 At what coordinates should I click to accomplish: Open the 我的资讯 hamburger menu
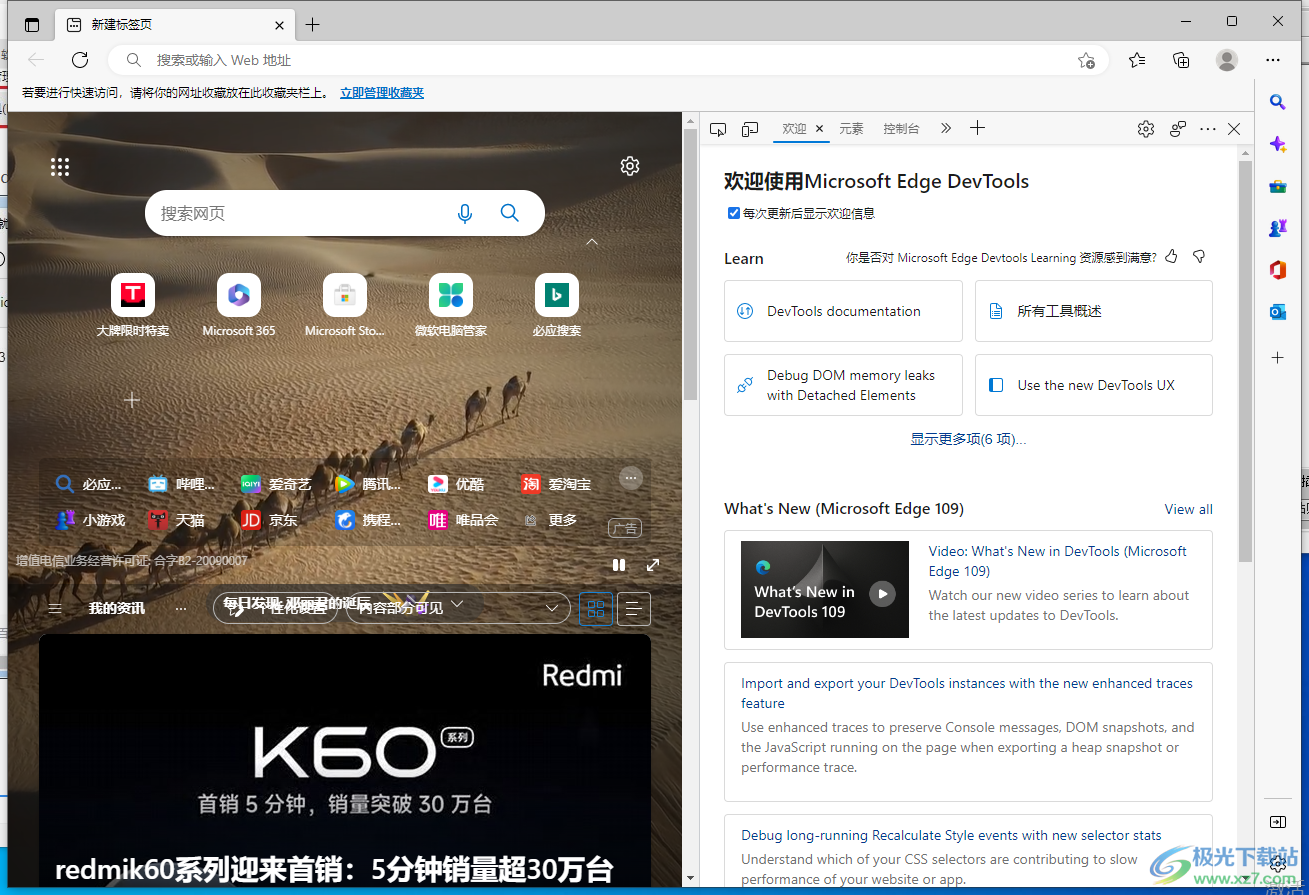[x=55, y=608]
